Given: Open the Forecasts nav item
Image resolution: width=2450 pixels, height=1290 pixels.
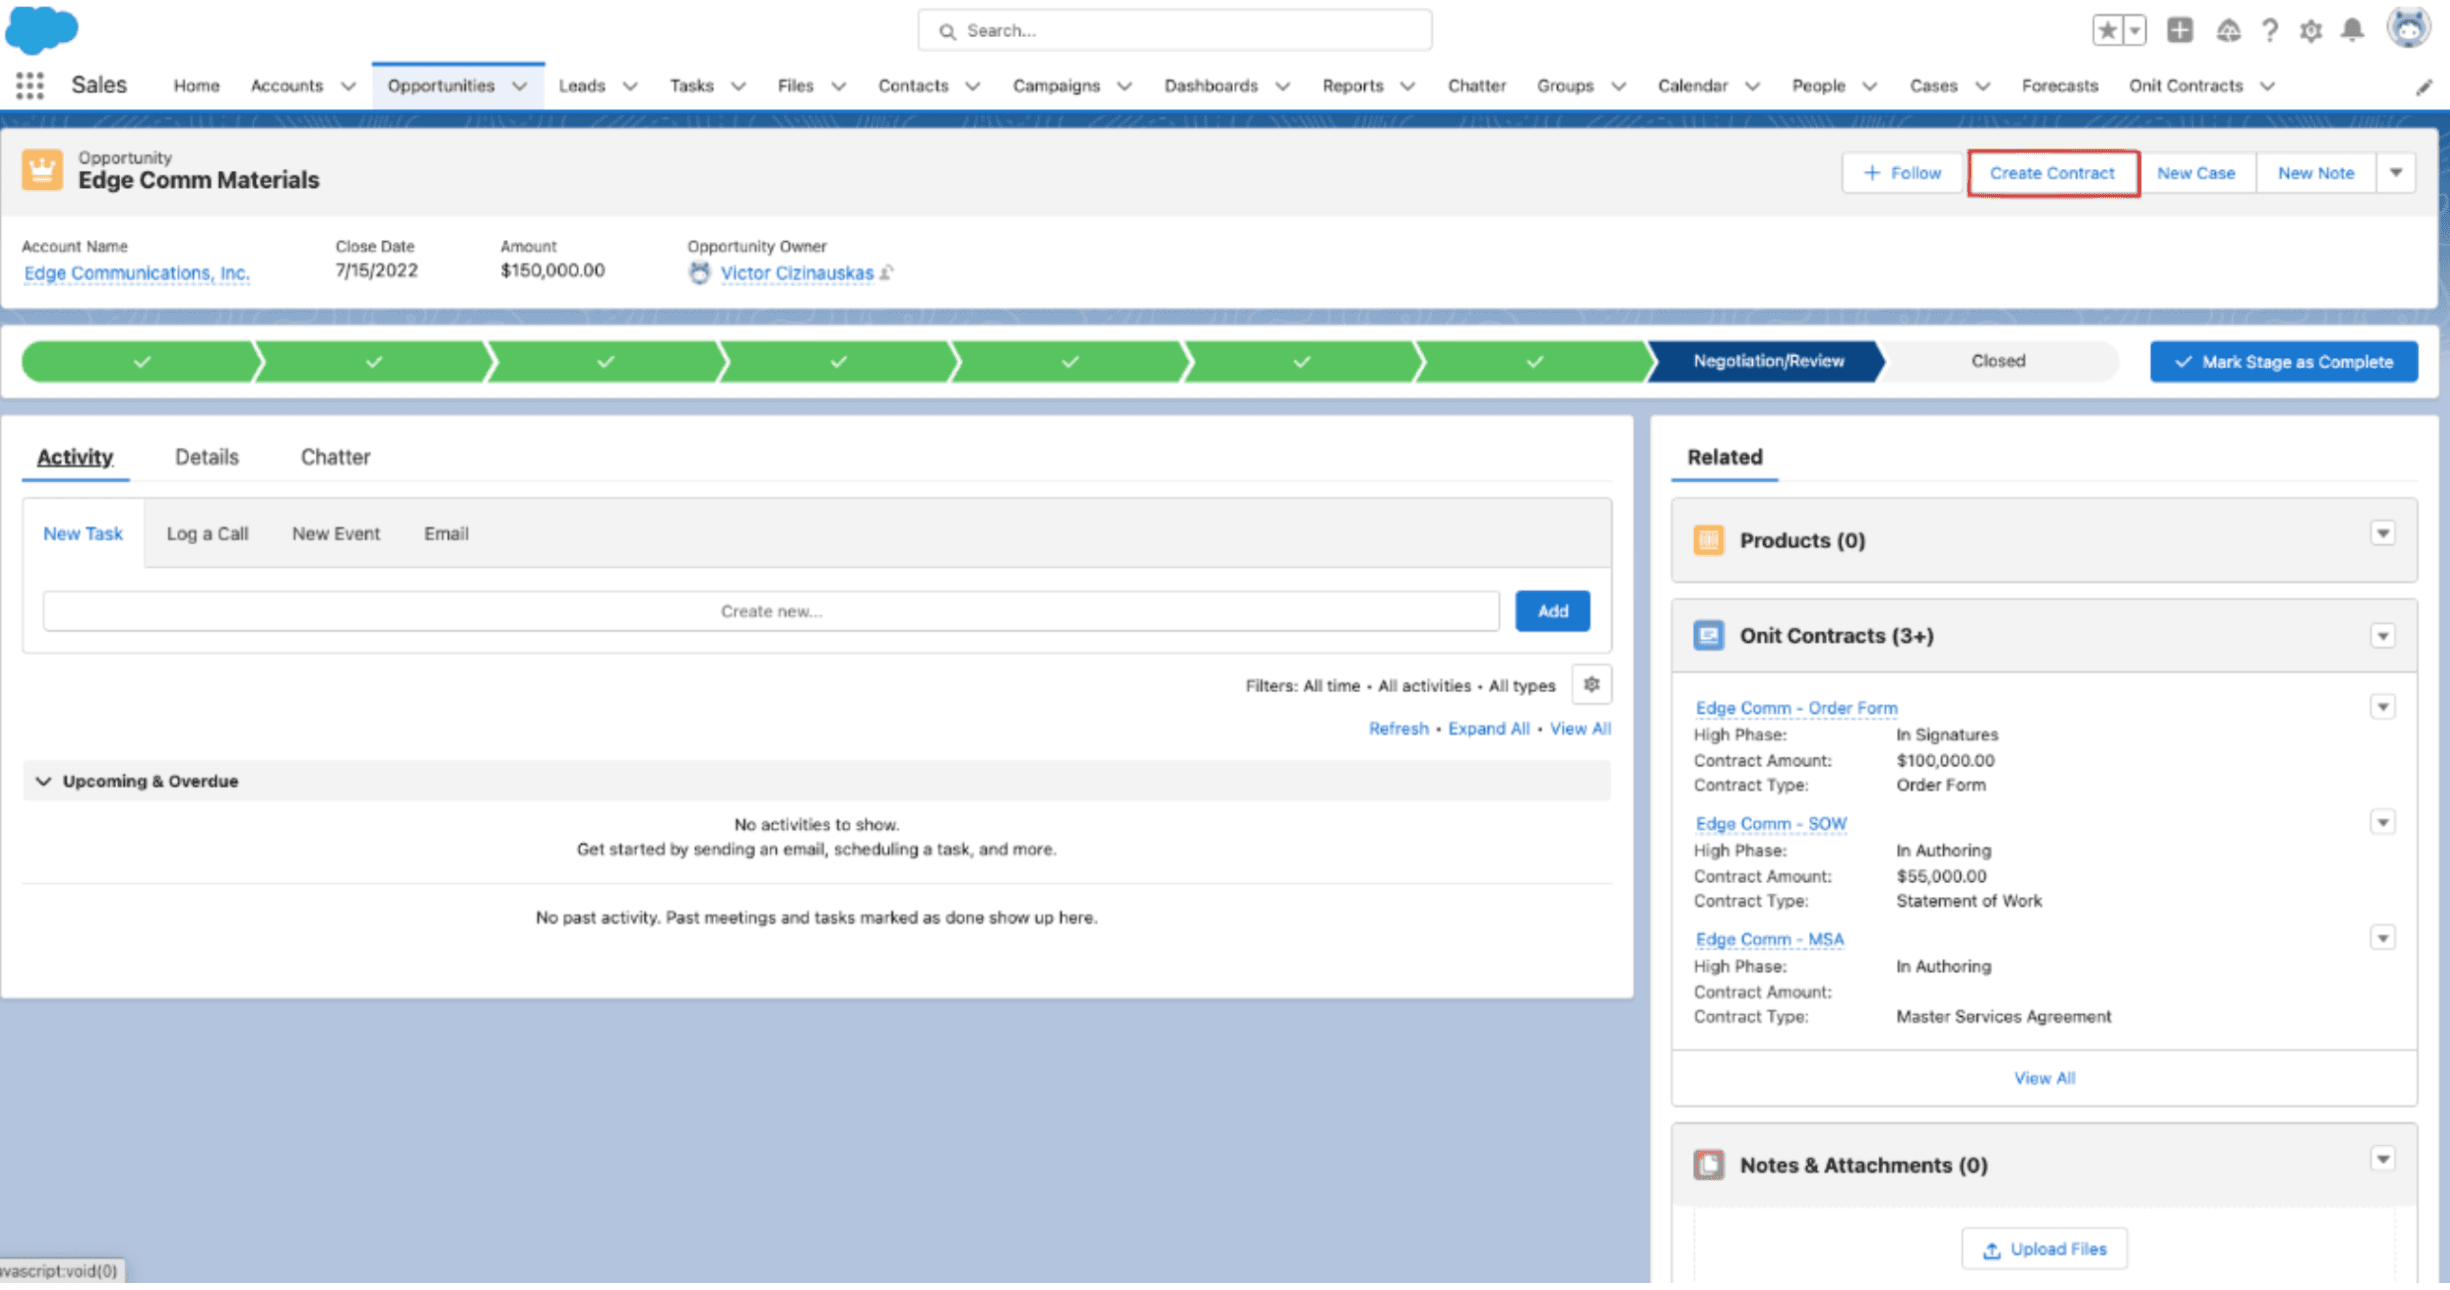Looking at the screenshot, I should pyautogui.click(x=2059, y=86).
